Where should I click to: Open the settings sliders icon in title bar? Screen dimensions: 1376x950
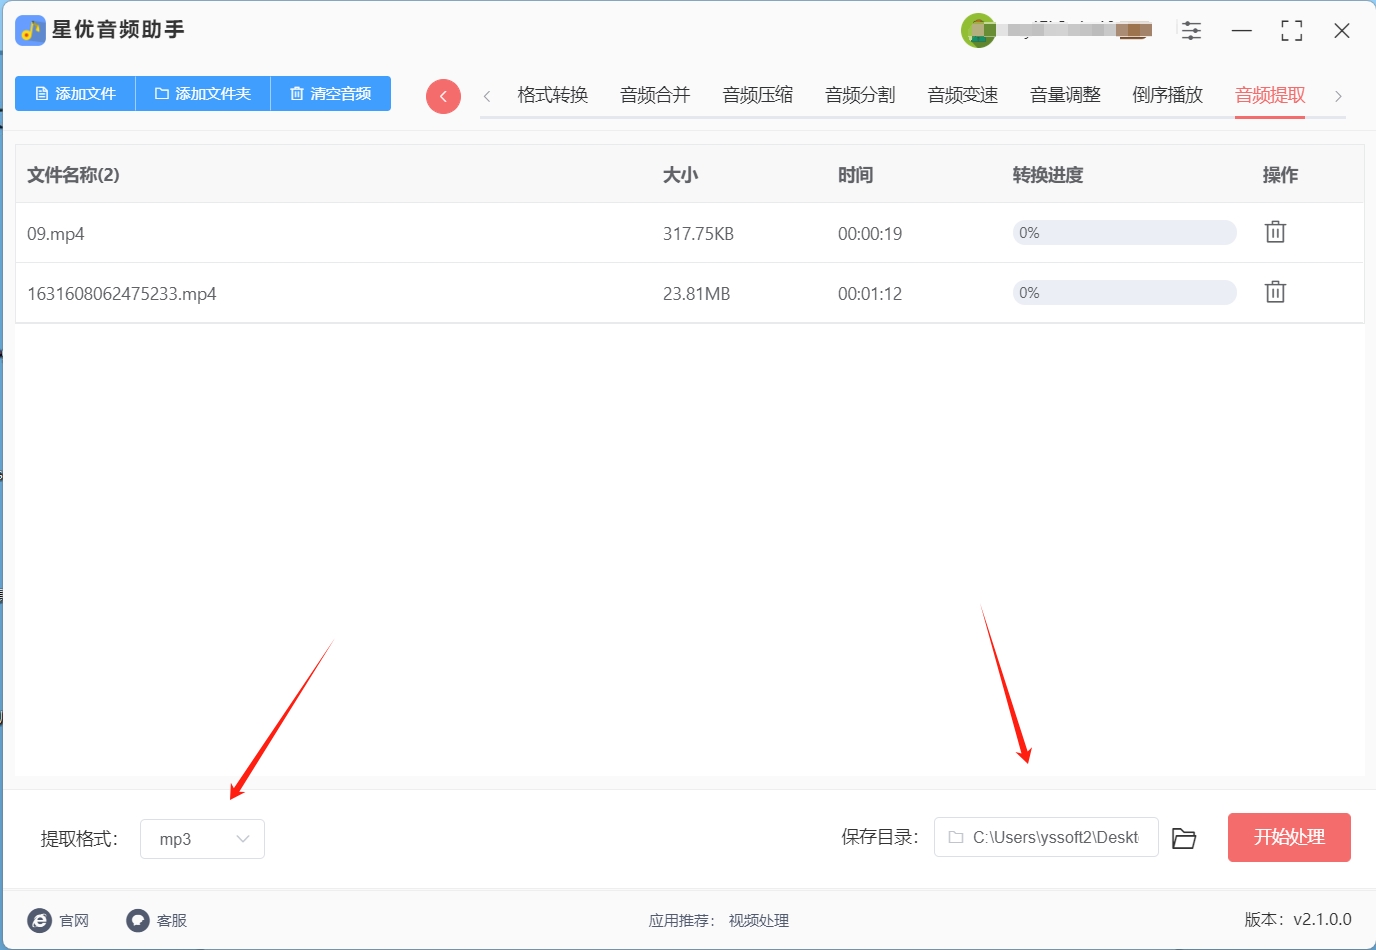pos(1191,30)
